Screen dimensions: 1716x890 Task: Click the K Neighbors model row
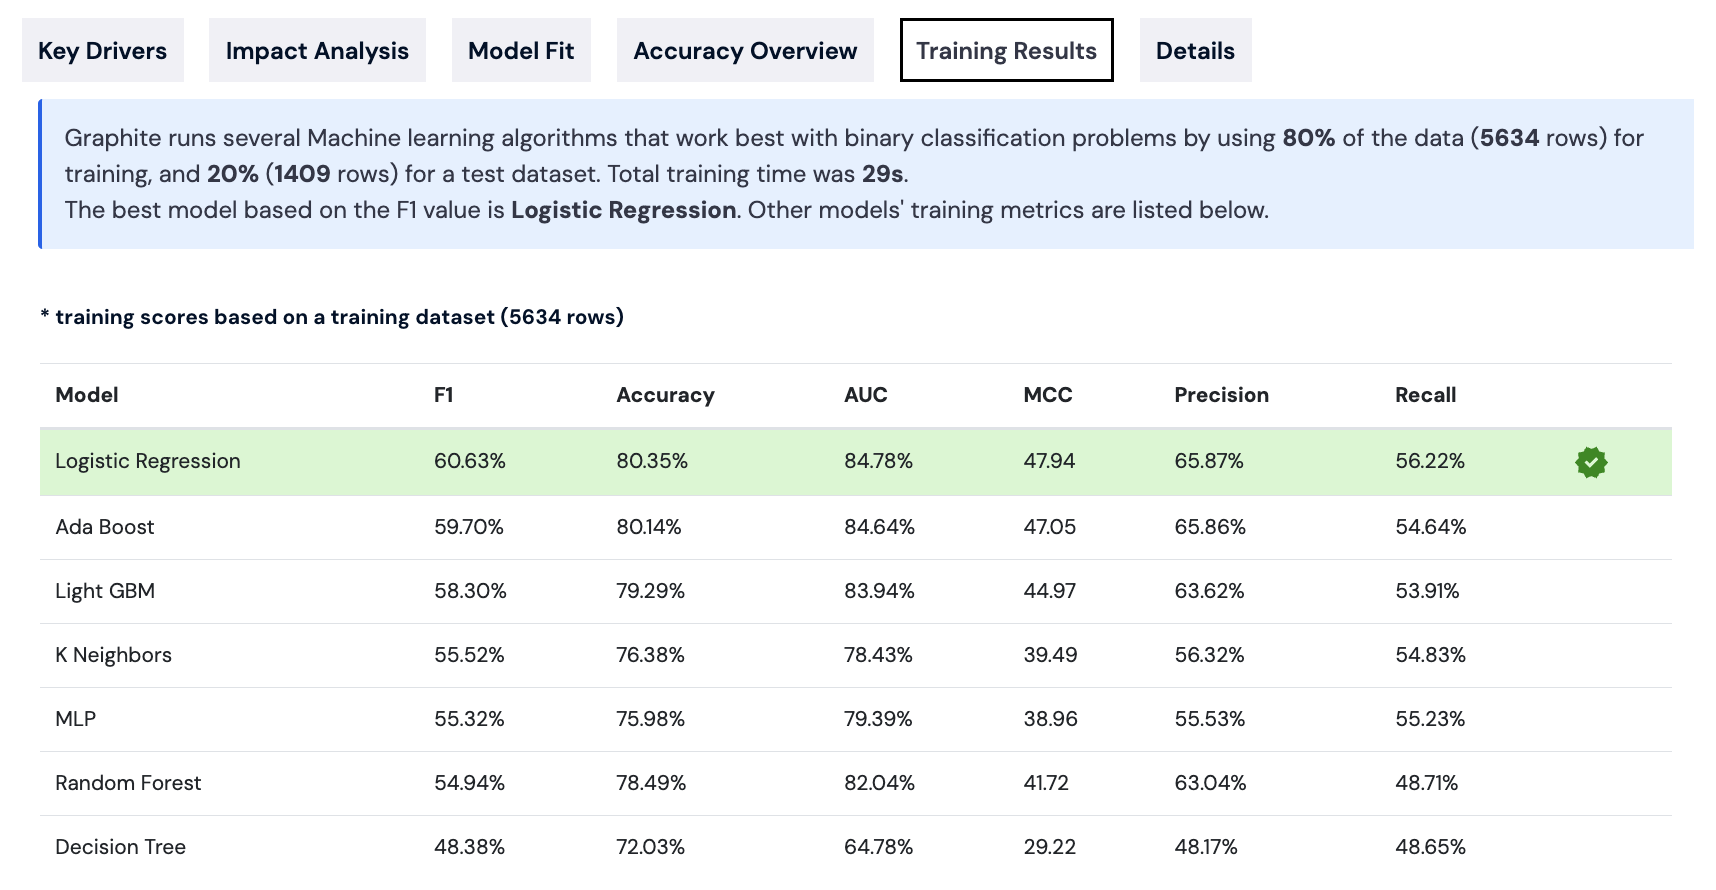coord(113,655)
